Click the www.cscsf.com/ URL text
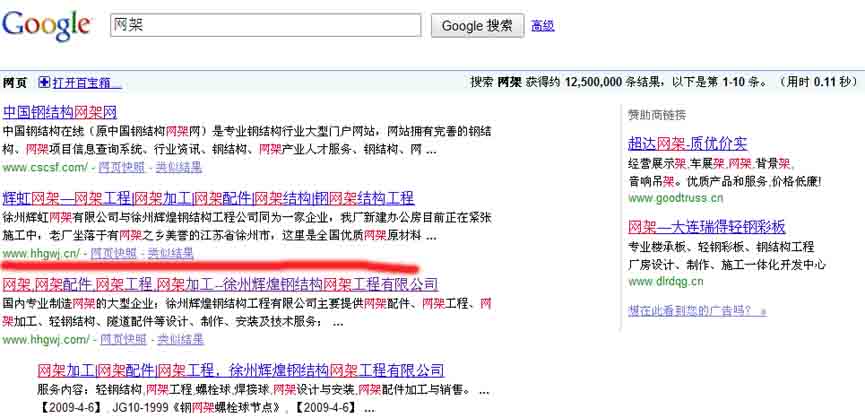The image size is (865, 418). pyautogui.click(x=45, y=167)
